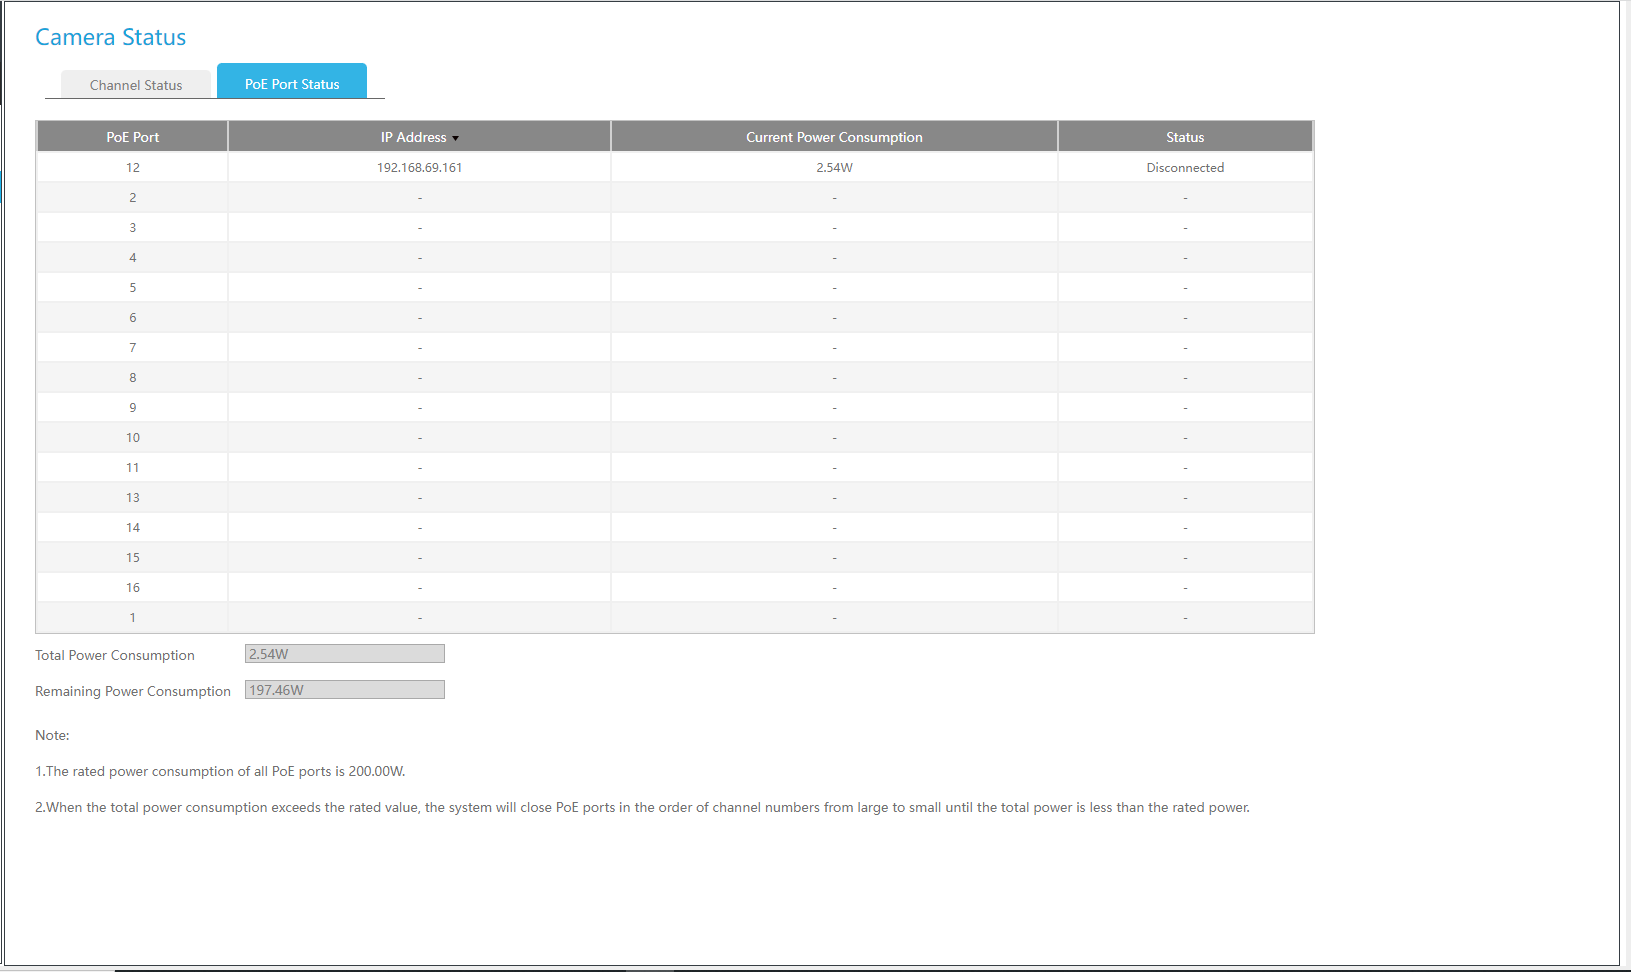Screen dimensions: 1631x972
Task: Click the Disconnected status cell
Action: (x=1185, y=168)
